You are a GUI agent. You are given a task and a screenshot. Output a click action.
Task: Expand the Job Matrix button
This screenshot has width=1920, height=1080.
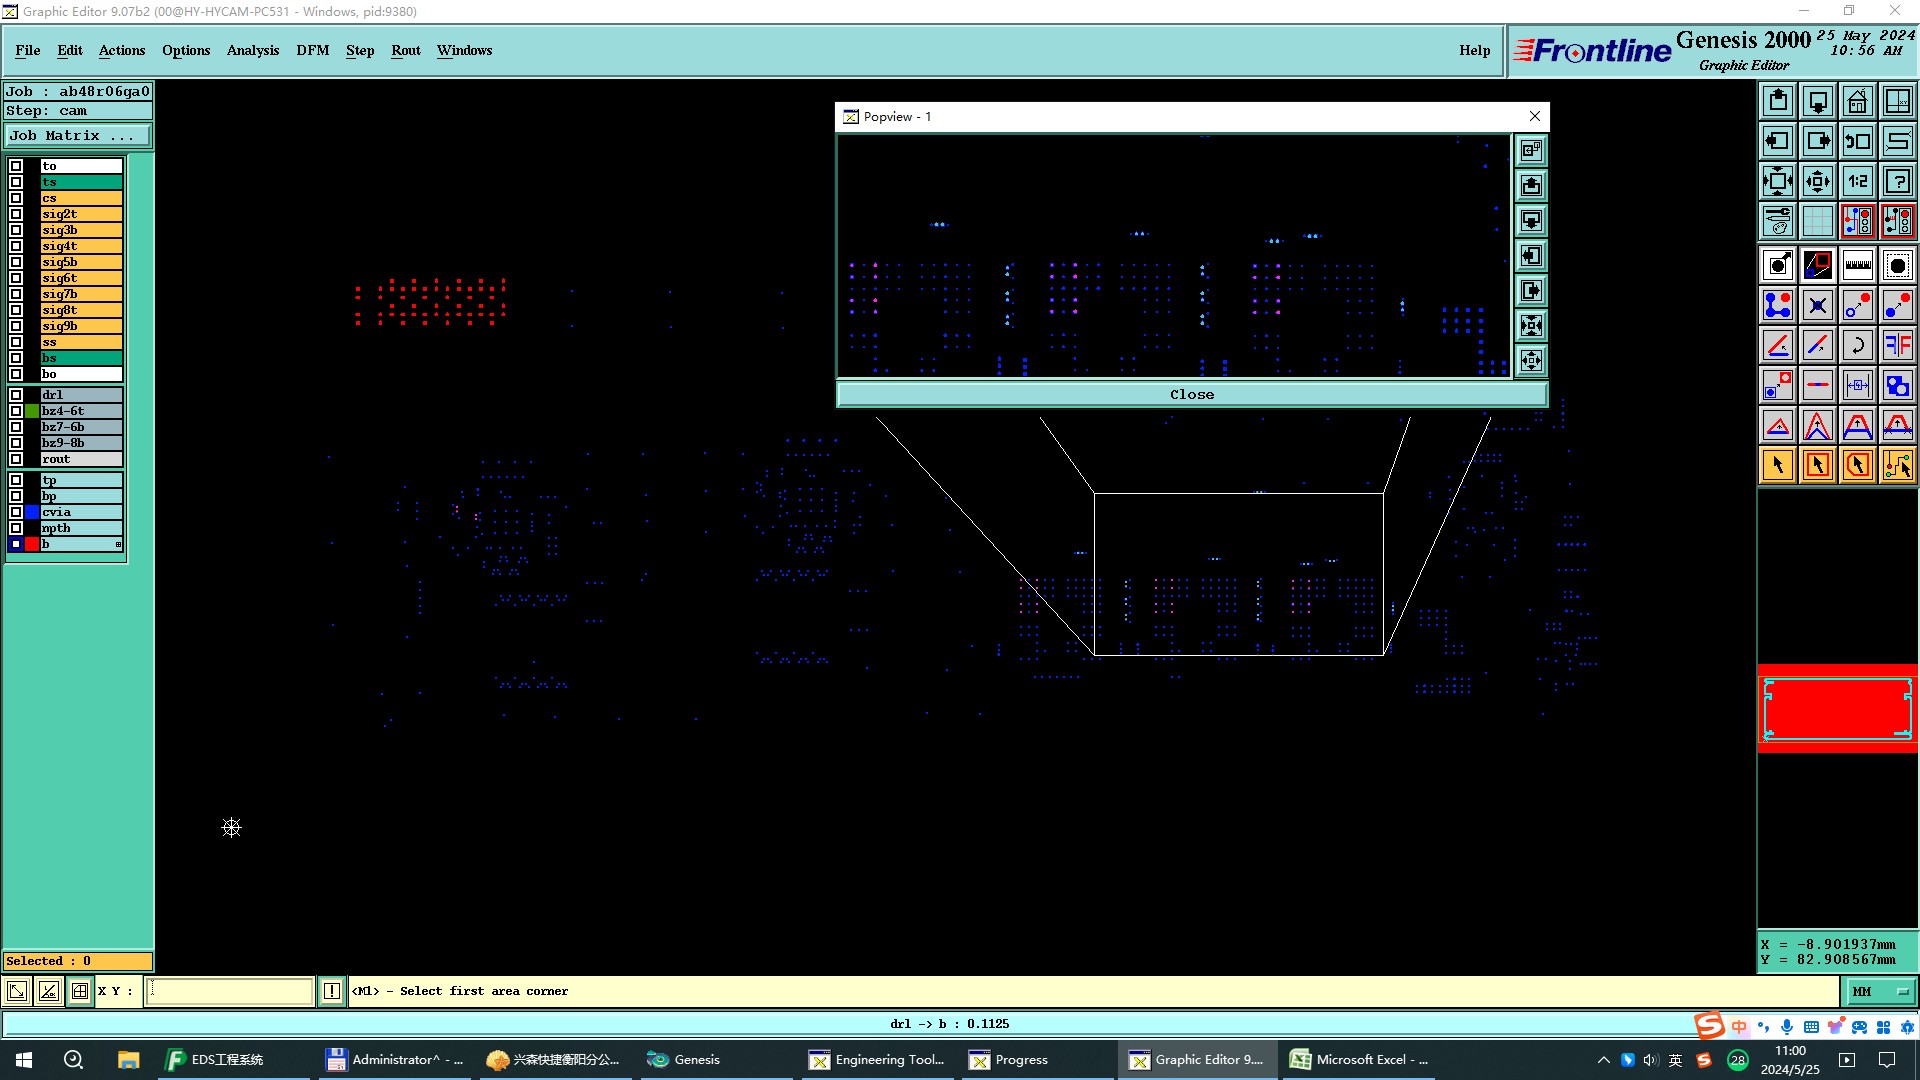point(78,136)
